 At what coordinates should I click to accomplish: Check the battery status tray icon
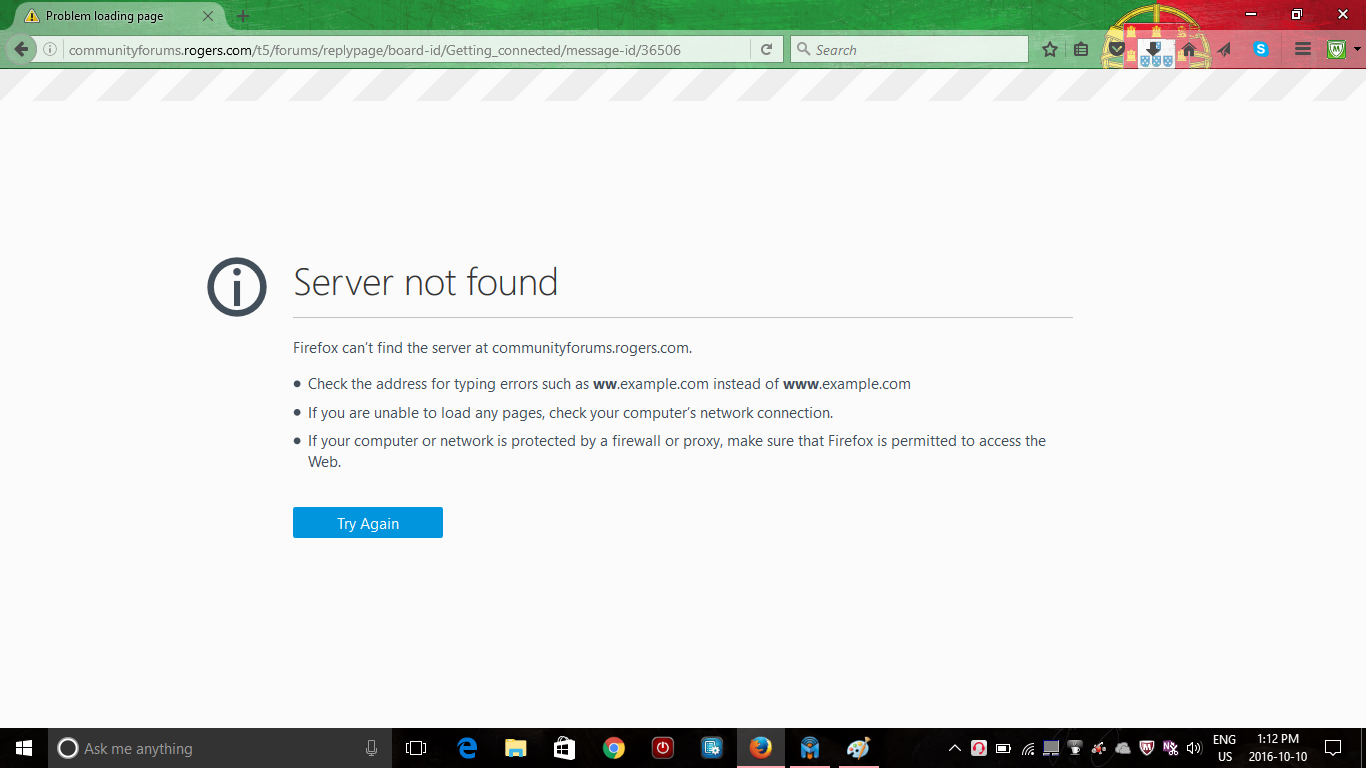pos(1003,748)
